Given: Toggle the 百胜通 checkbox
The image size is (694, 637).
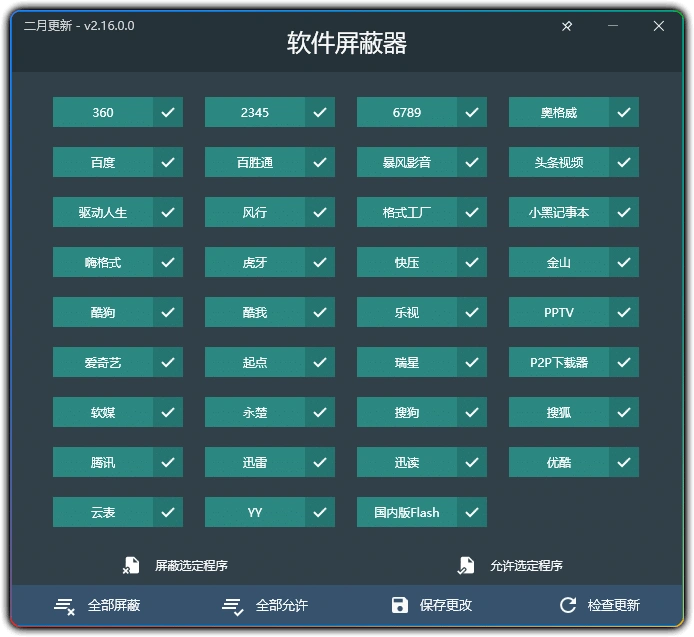Looking at the screenshot, I should click(x=320, y=162).
